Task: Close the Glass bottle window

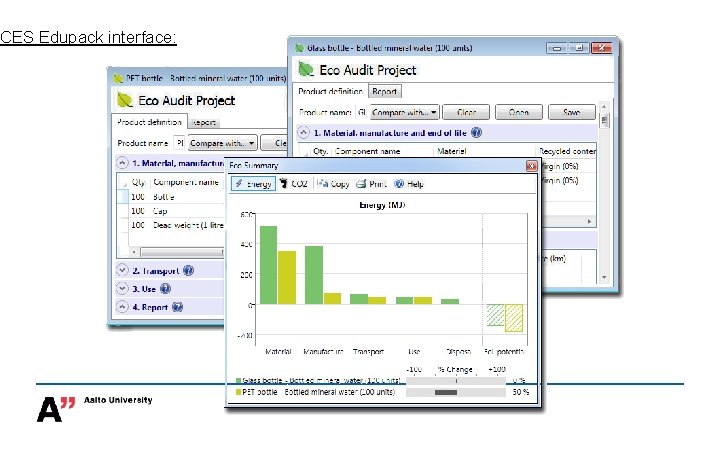Action: pos(601,48)
